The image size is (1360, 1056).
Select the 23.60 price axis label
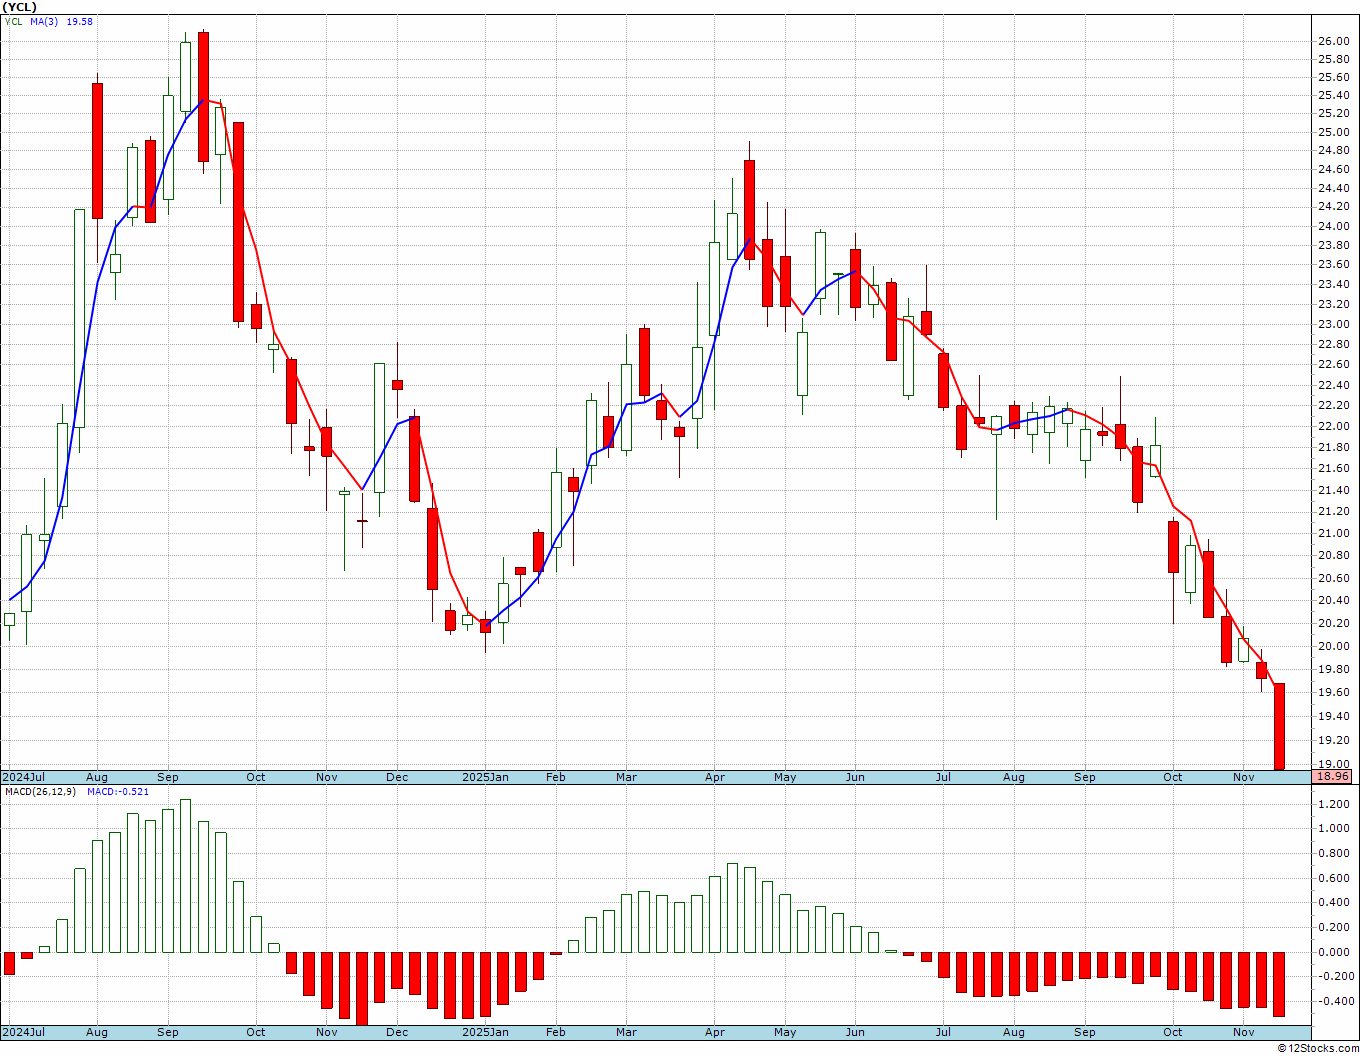(x=1333, y=265)
